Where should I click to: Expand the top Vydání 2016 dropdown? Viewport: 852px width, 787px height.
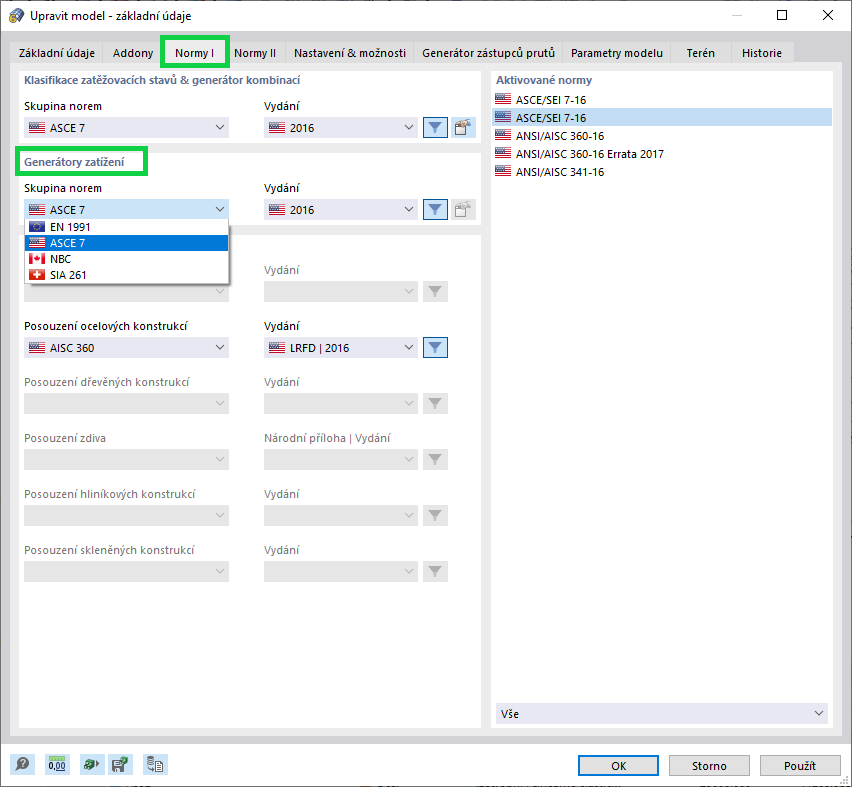pyautogui.click(x=341, y=128)
